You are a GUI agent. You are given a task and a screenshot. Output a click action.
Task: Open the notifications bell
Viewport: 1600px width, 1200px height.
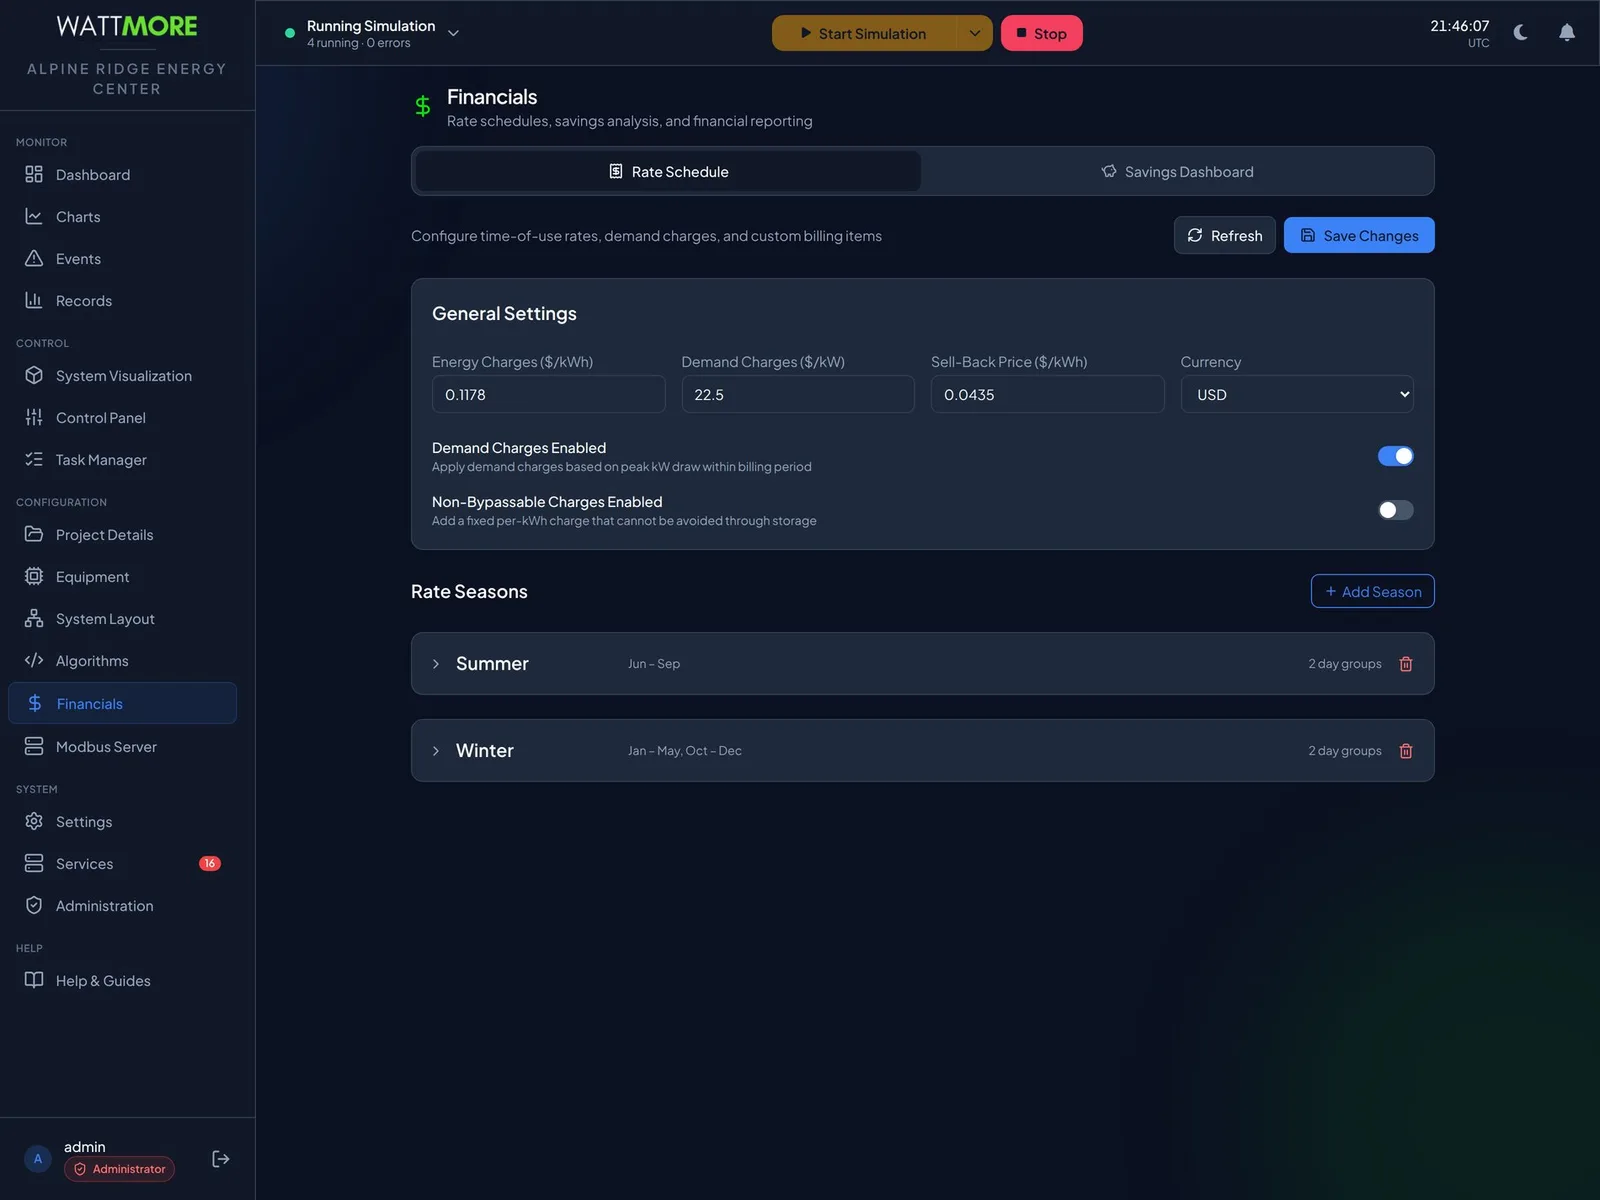(x=1567, y=33)
